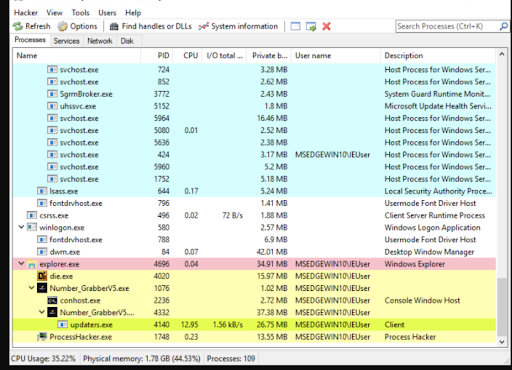Click the Refresh toolbar button
512x370 pixels.
[32, 26]
